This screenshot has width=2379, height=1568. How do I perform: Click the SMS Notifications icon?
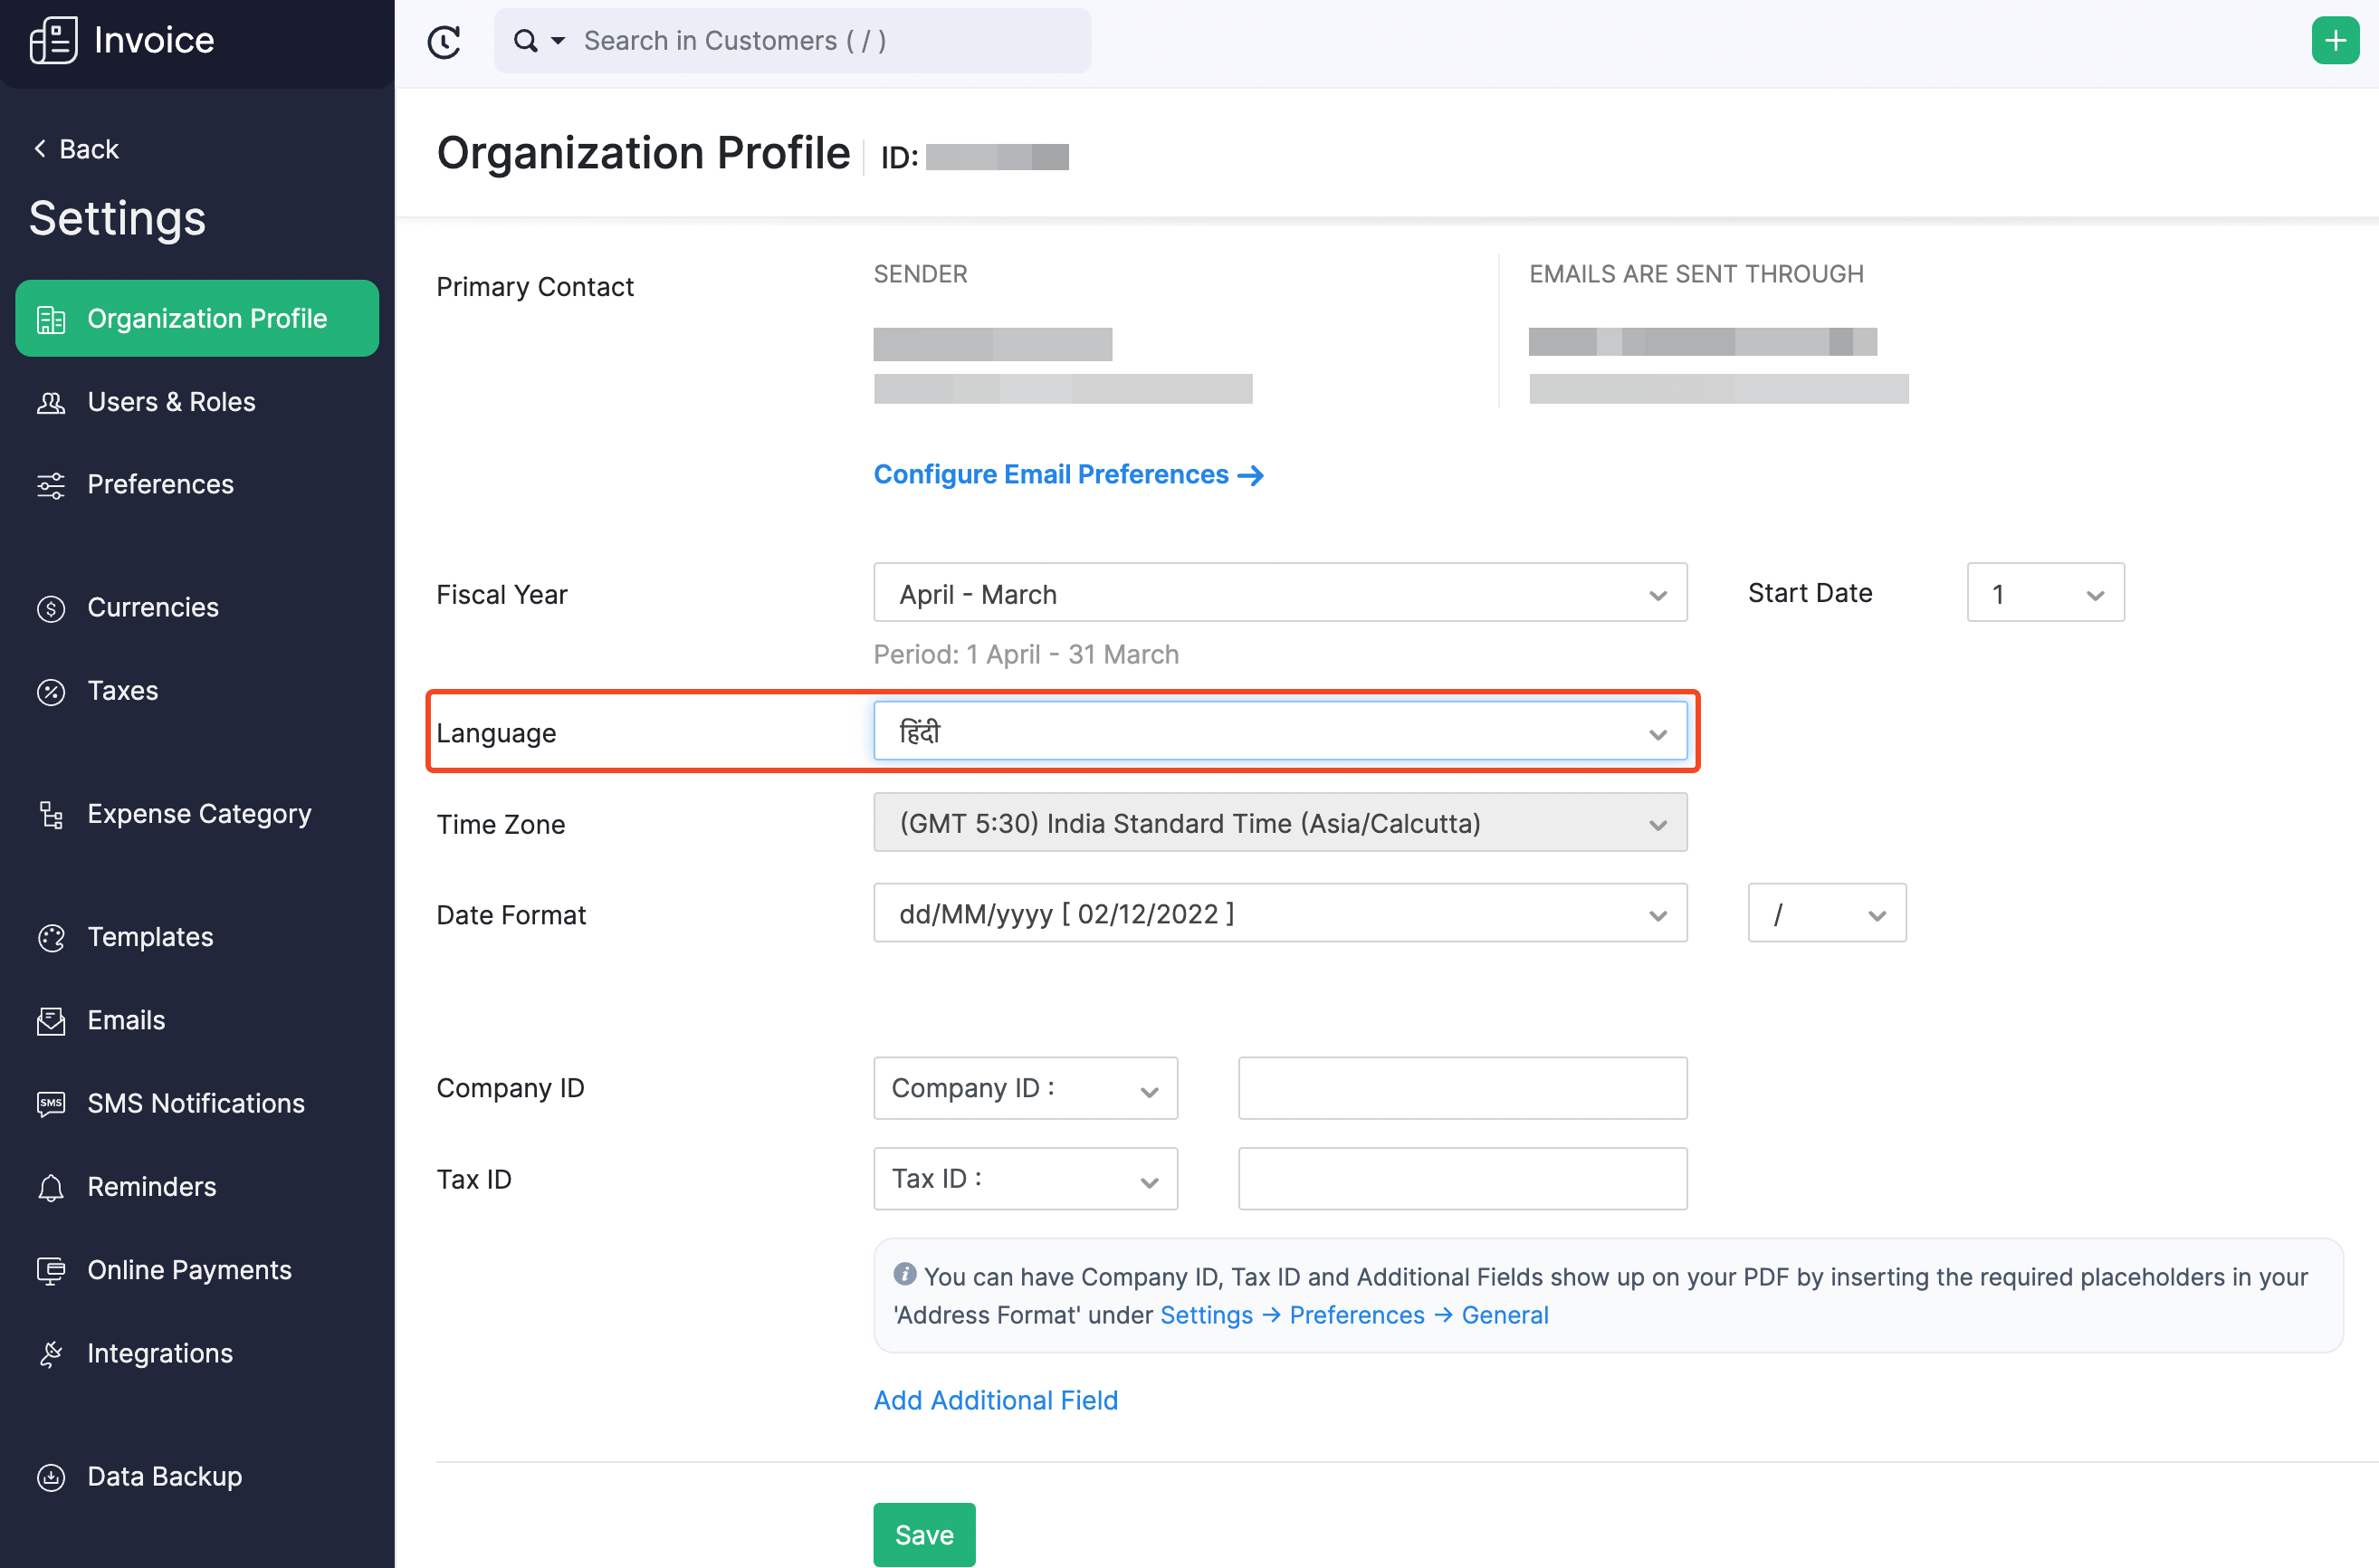(x=51, y=1103)
